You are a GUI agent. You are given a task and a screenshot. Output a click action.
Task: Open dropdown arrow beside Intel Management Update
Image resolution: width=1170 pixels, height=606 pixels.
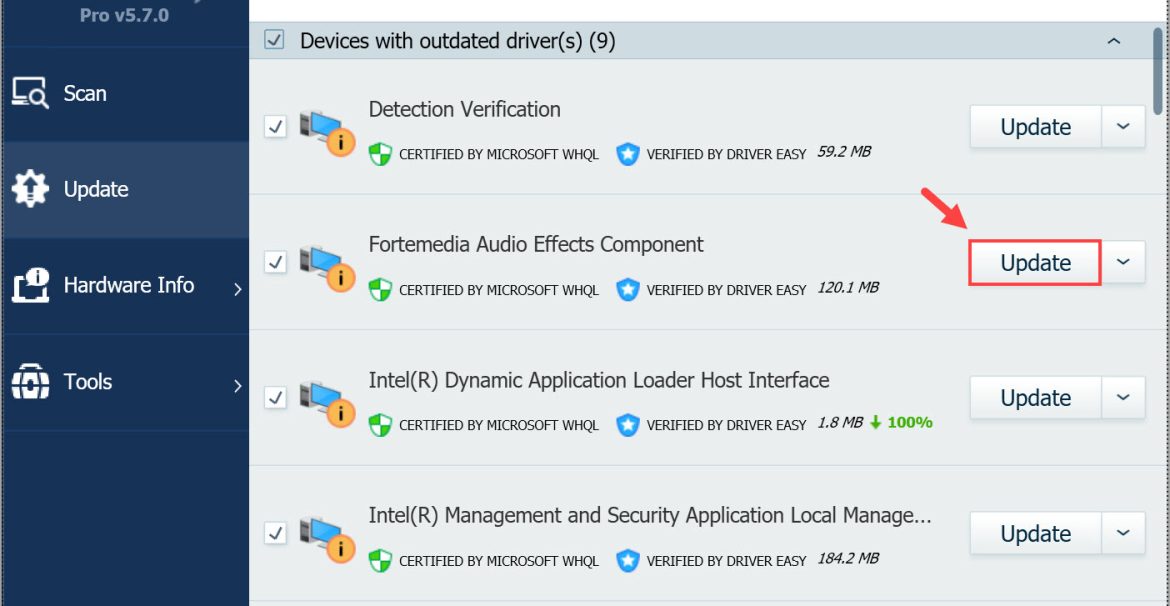[x=1124, y=533]
